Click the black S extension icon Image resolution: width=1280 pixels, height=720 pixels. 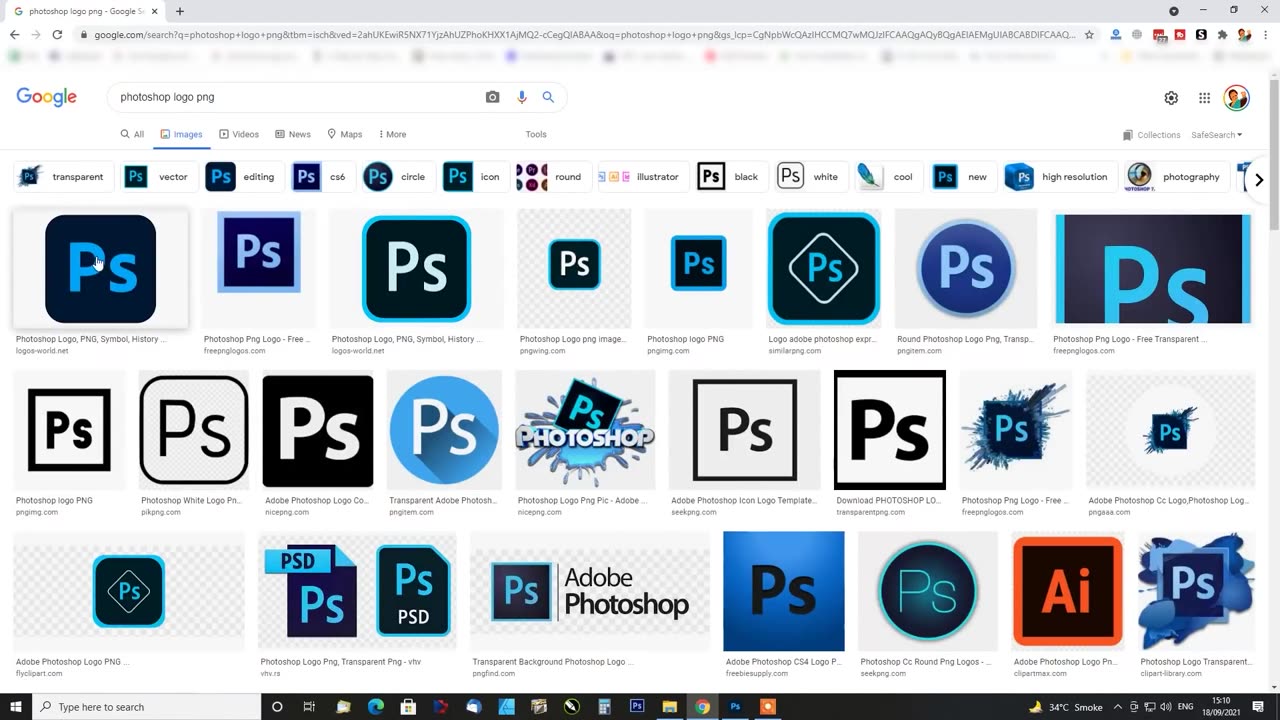click(x=1201, y=35)
